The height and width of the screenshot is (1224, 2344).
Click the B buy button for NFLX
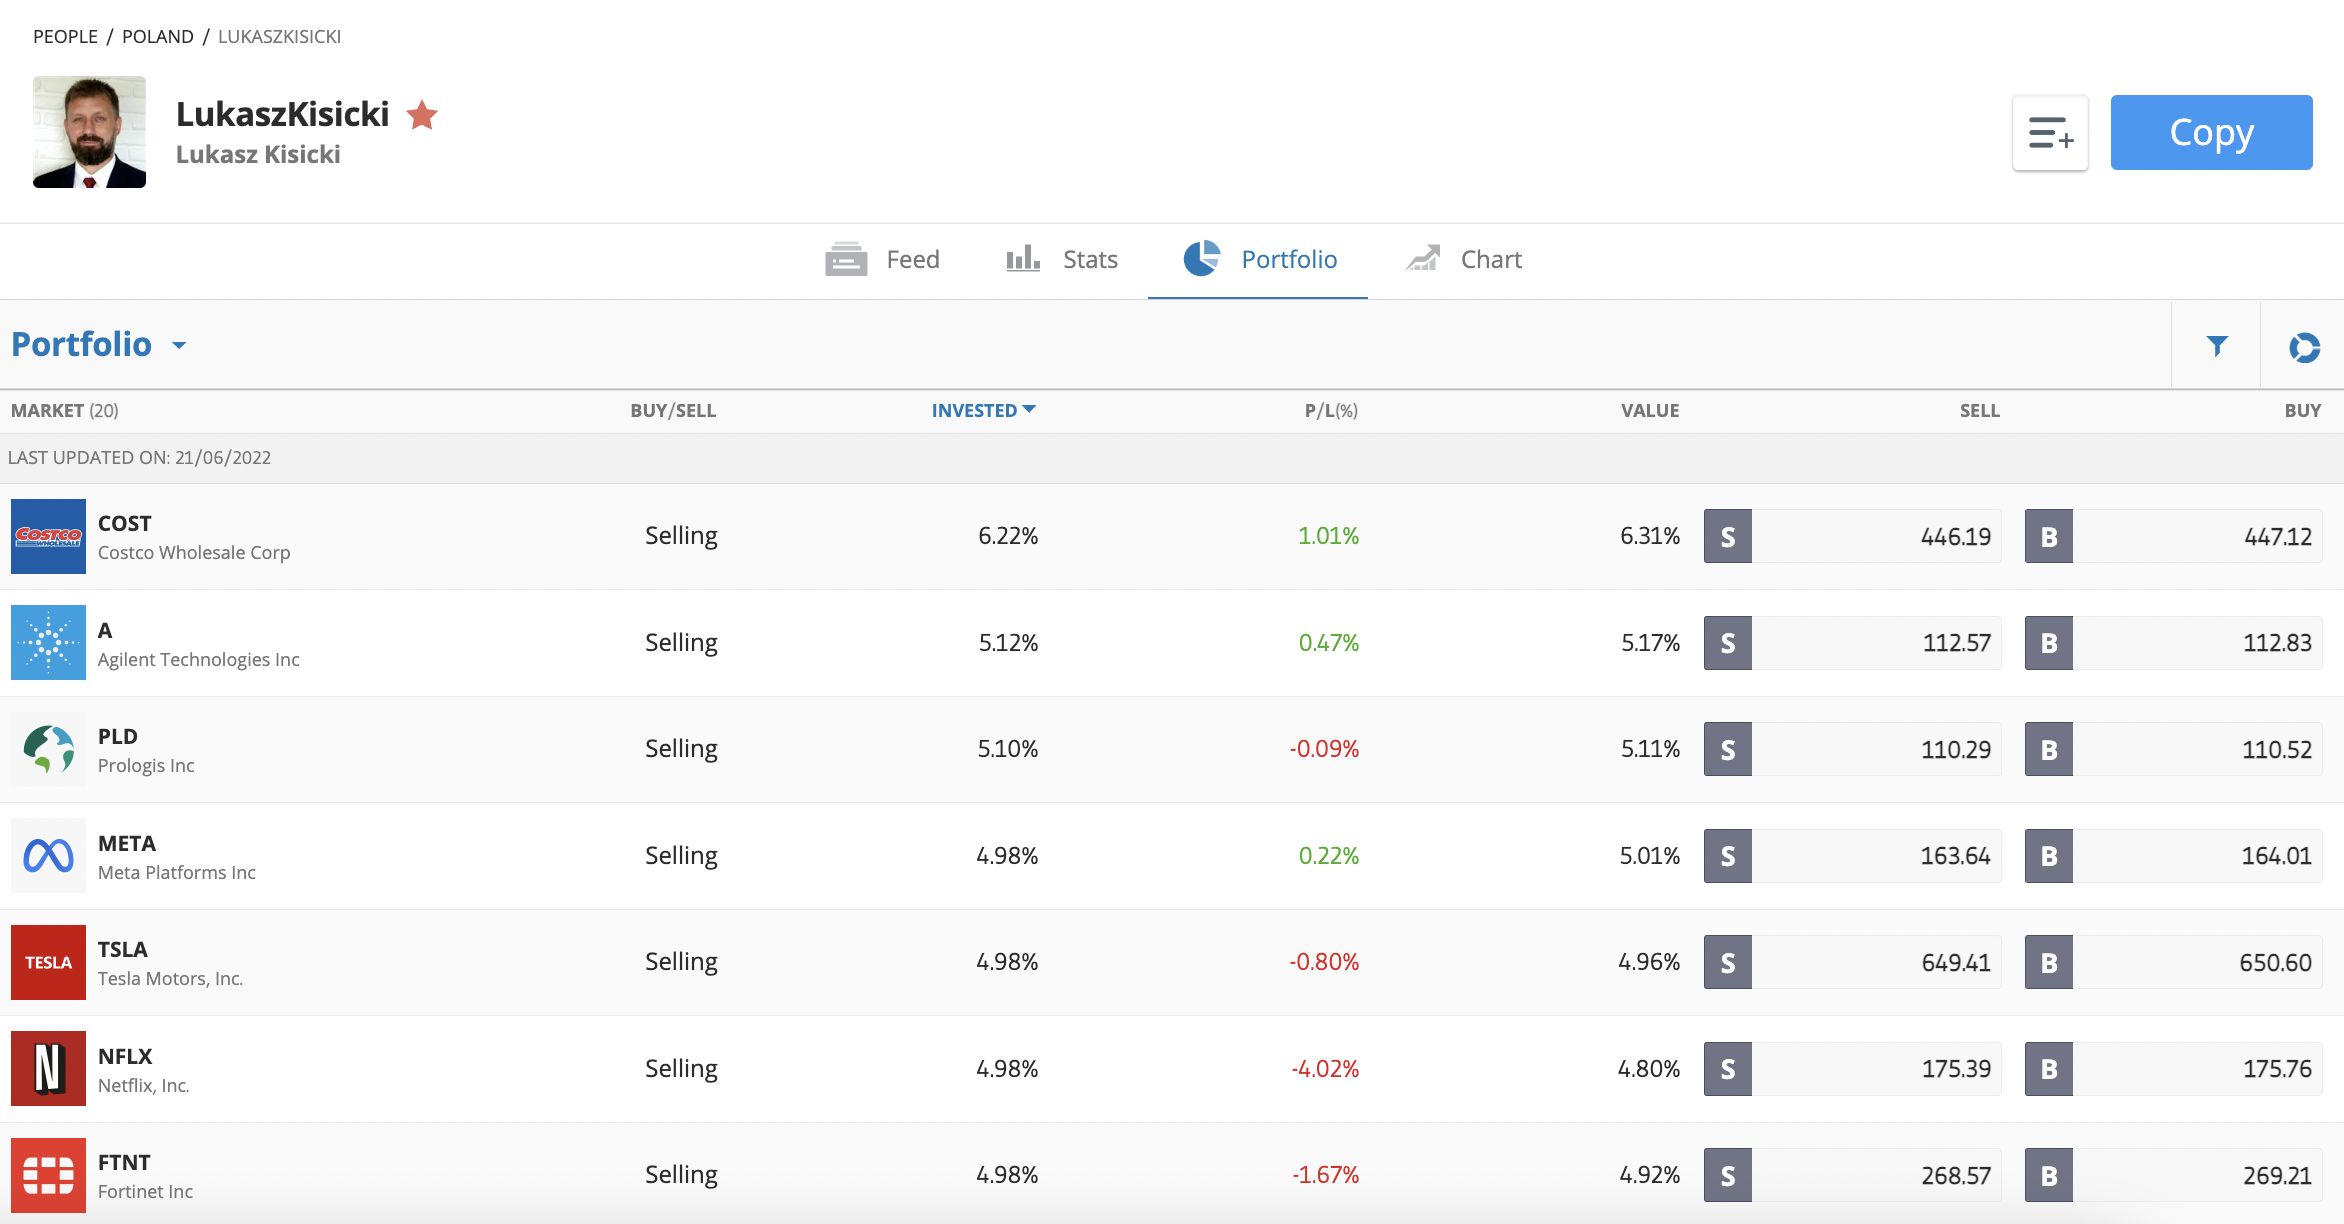tap(2048, 1069)
